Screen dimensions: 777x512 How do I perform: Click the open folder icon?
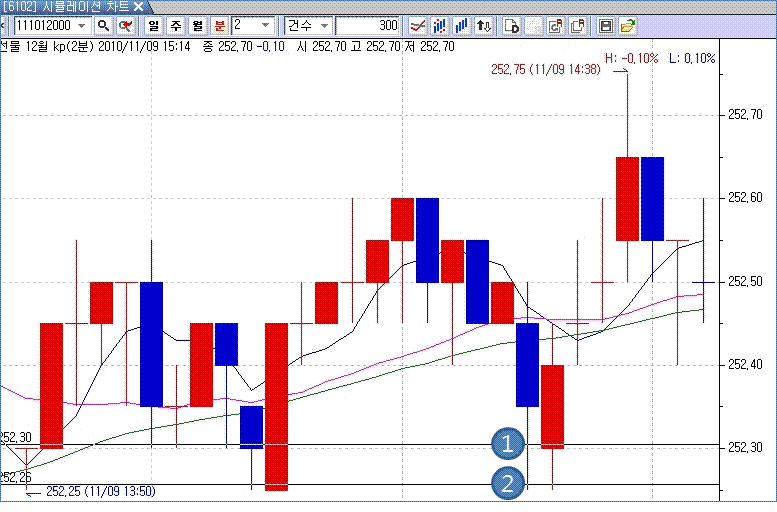(627, 25)
